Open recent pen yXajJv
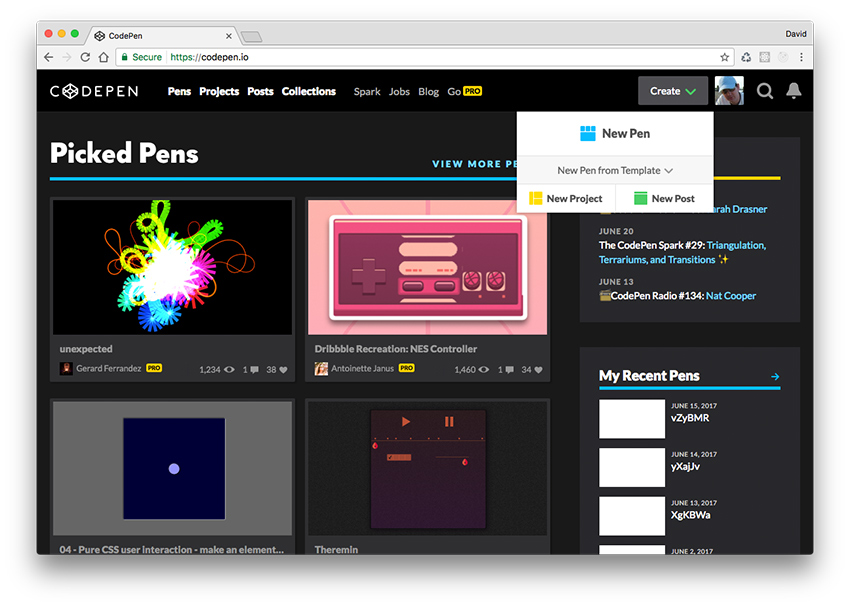850x602 pixels. click(x=685, y=467)
